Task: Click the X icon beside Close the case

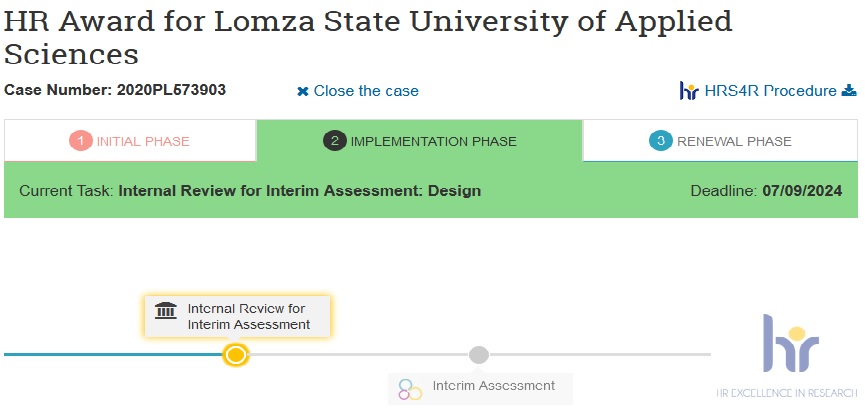Action: (302, 92)
